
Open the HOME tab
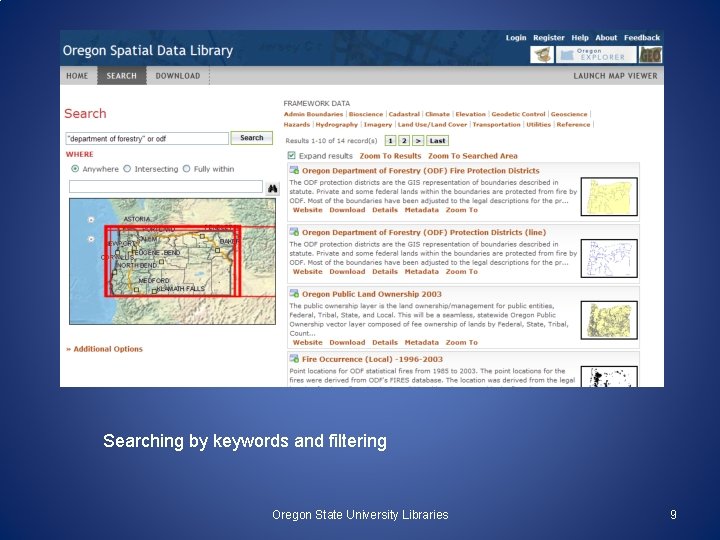point(77,76)
